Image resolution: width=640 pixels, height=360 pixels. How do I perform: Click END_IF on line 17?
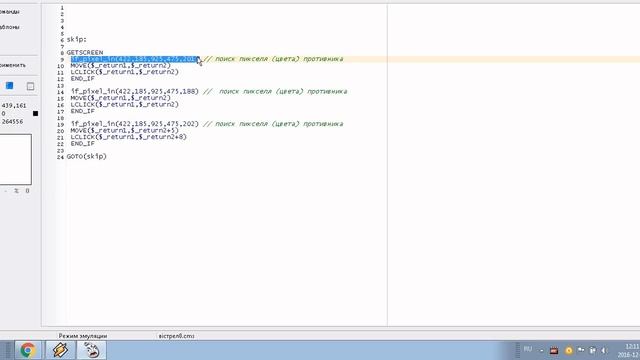(x=82, y=111)
